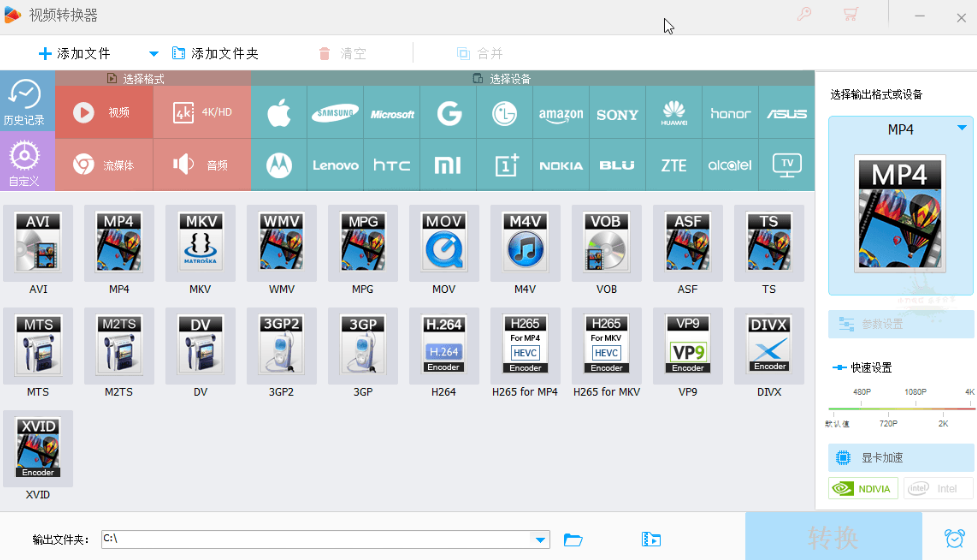Open the output folder browse icon
This screenshot has height=560, width=977.
(573, 540)
